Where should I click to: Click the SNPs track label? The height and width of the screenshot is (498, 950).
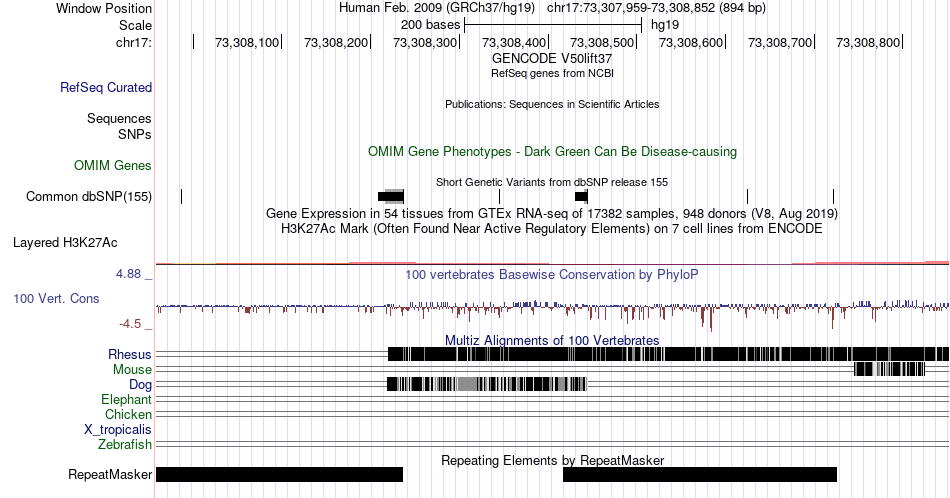[135, 134]
